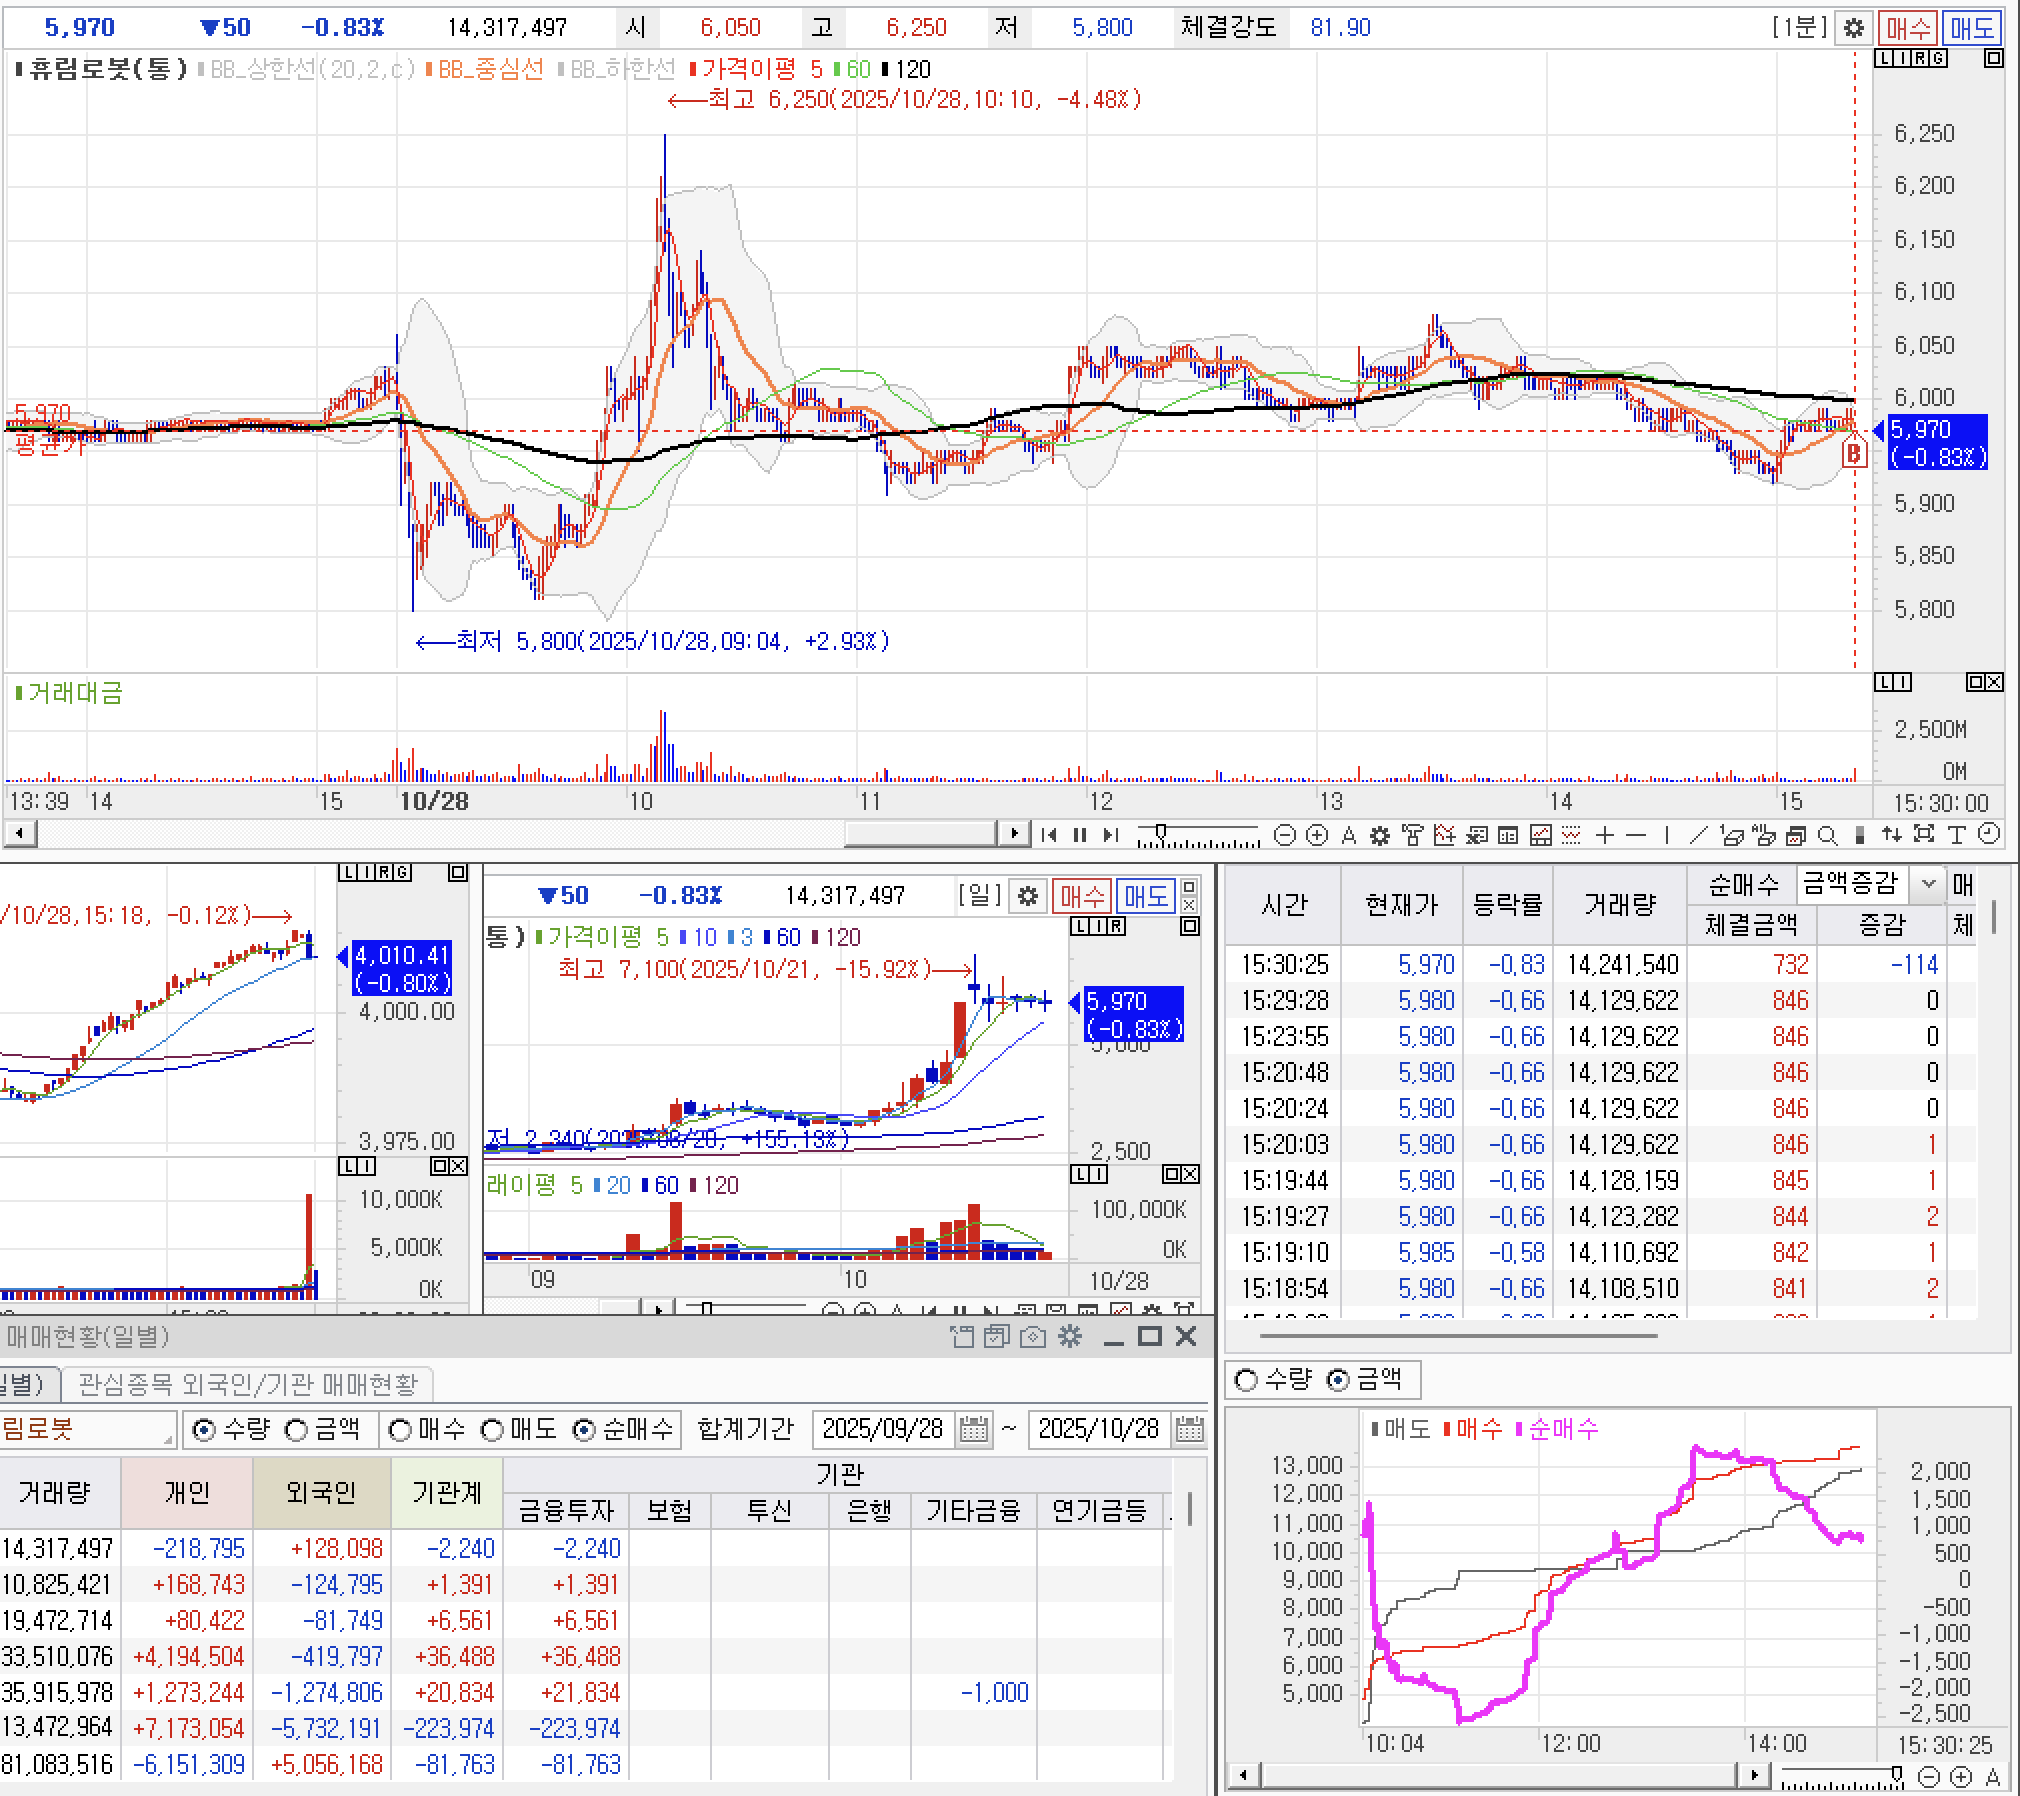Select the 수량 radio above net-buy chart
This screenshot has height=1796, width=2020.
(1246, 1380)
